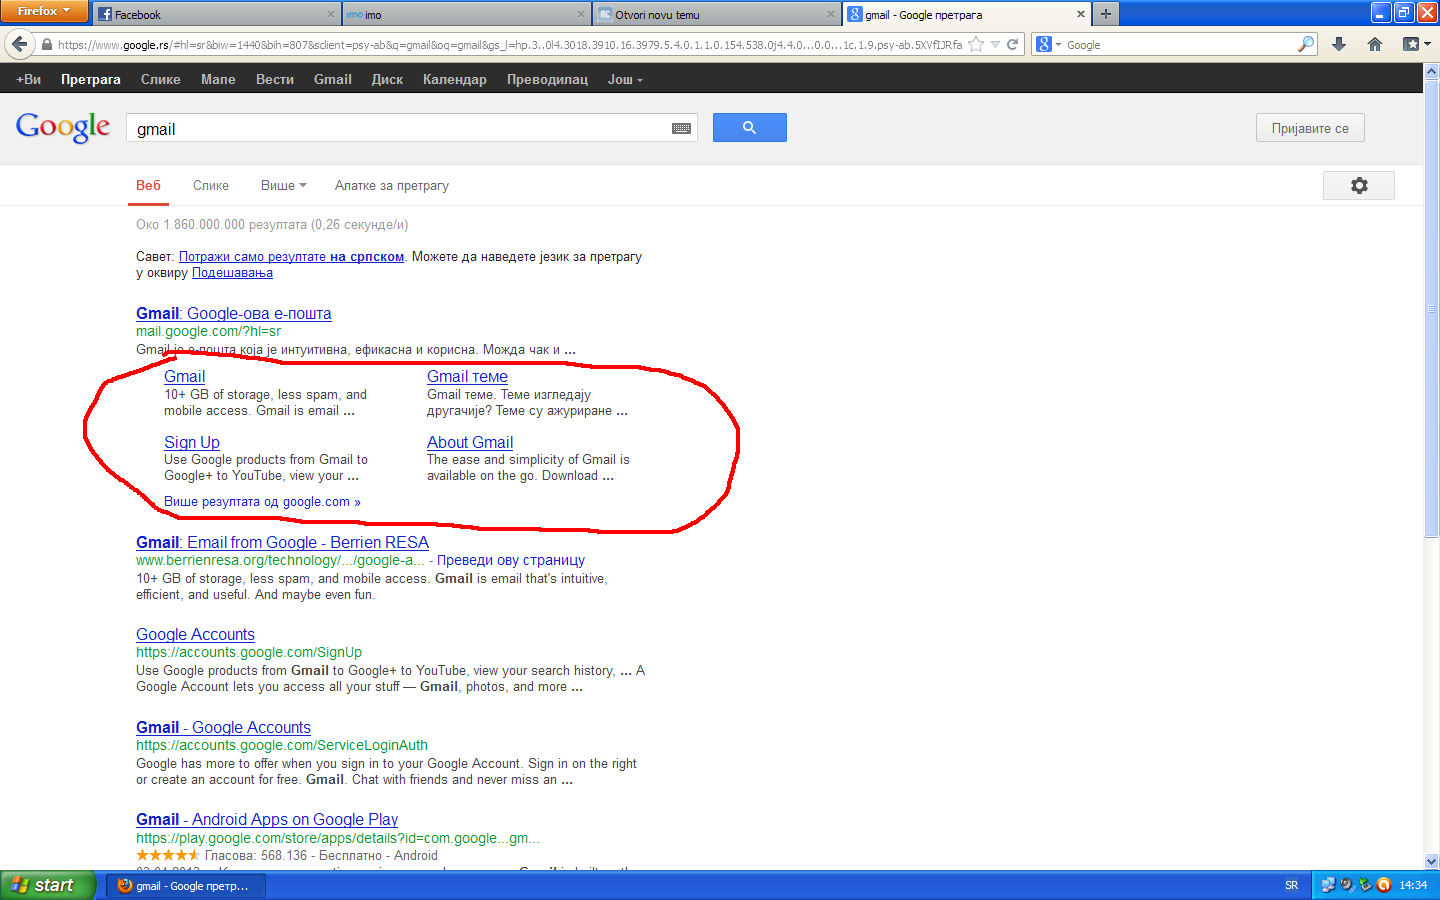Screen dimensions: 1440x900
Task: Click the magnifier in the Firefox search box
Action: coord(1305,44)
